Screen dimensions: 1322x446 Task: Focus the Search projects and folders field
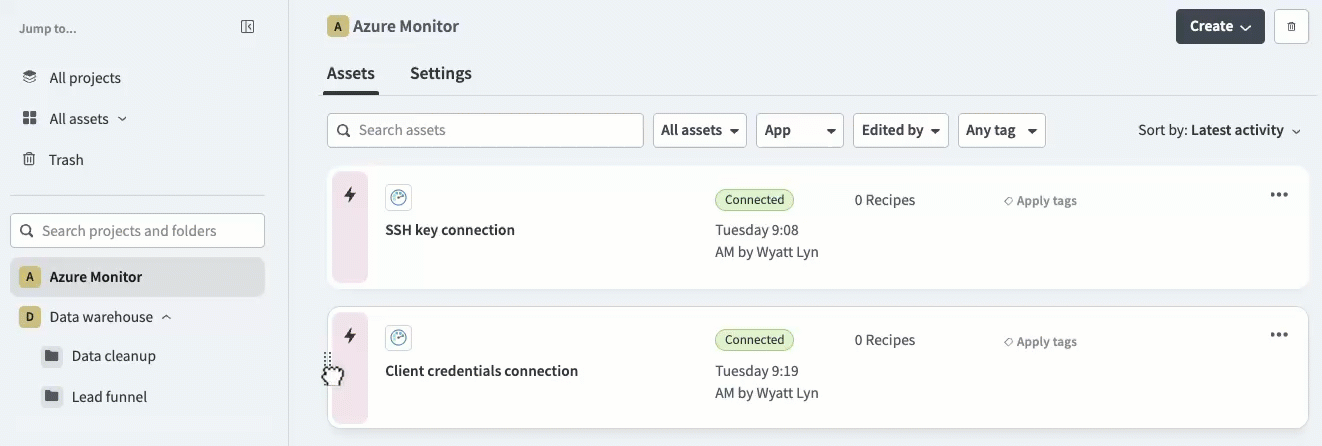(138, 230)
